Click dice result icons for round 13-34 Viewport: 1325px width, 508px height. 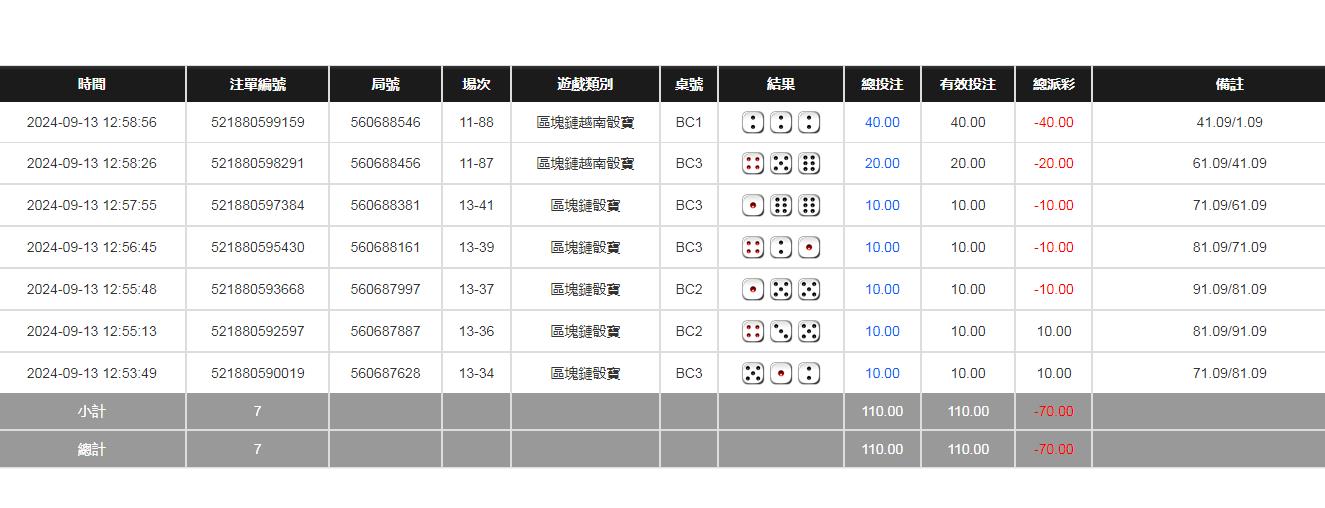click(x=781, y=373)
